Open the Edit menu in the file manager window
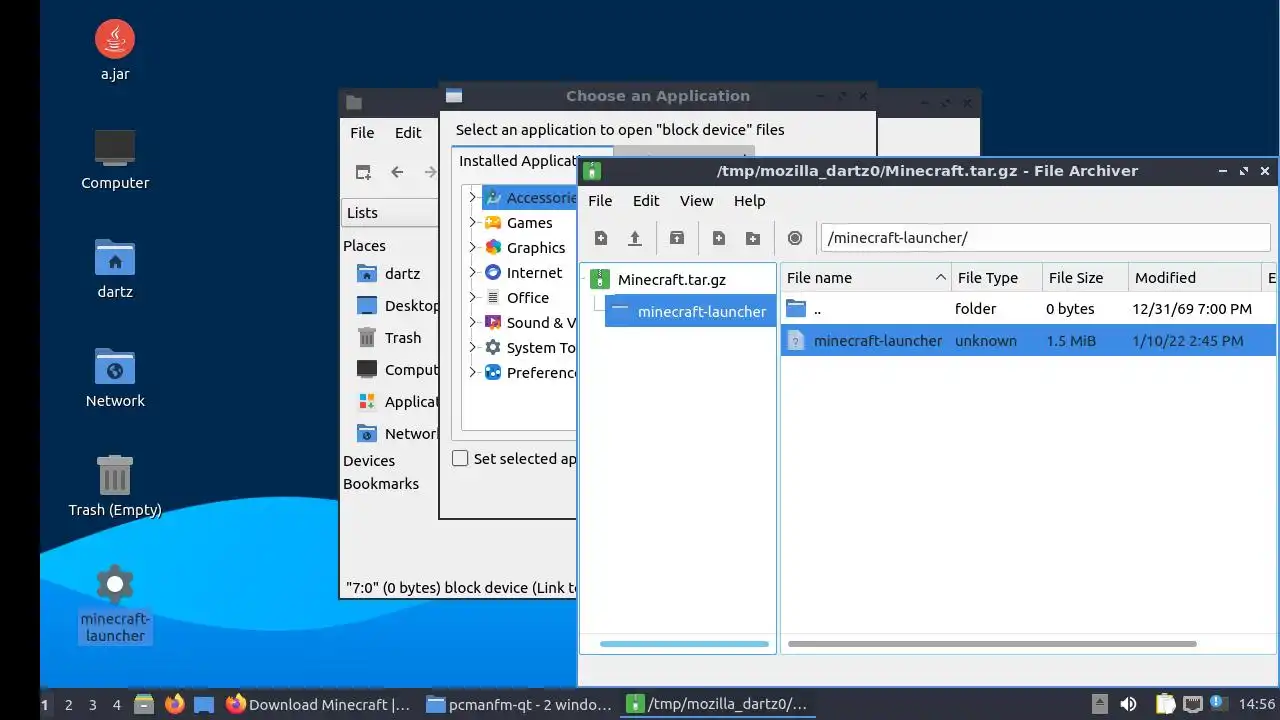This screenshot has height=720, width=1280. pos(408,132)
